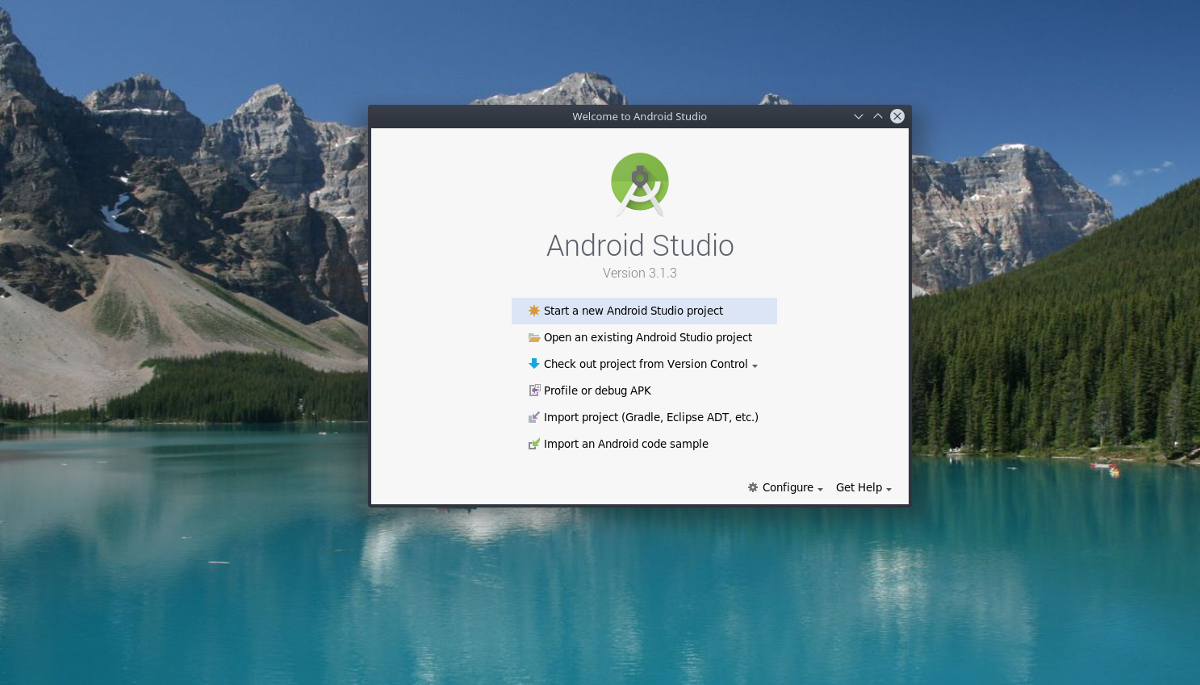The image size is (1200, 685).
Task: Open the Configure dropdown menu
Action: tap(786, 487)
